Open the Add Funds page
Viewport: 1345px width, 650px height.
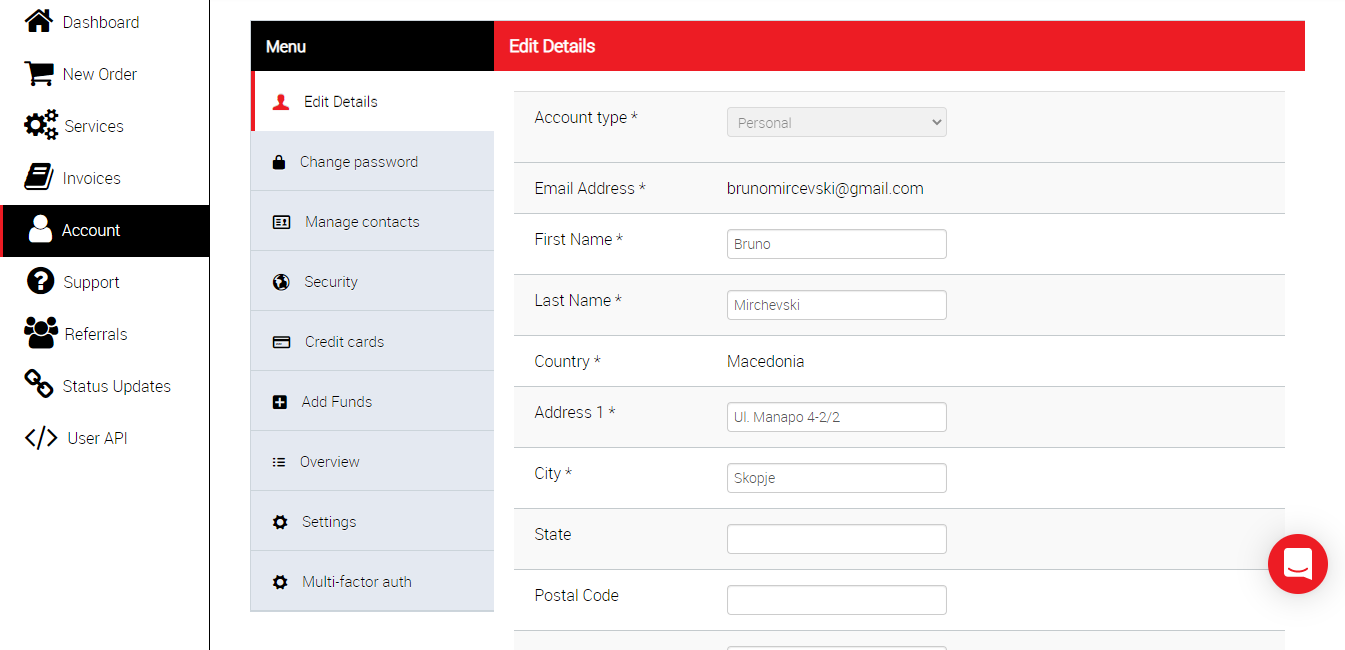[336, 402]
